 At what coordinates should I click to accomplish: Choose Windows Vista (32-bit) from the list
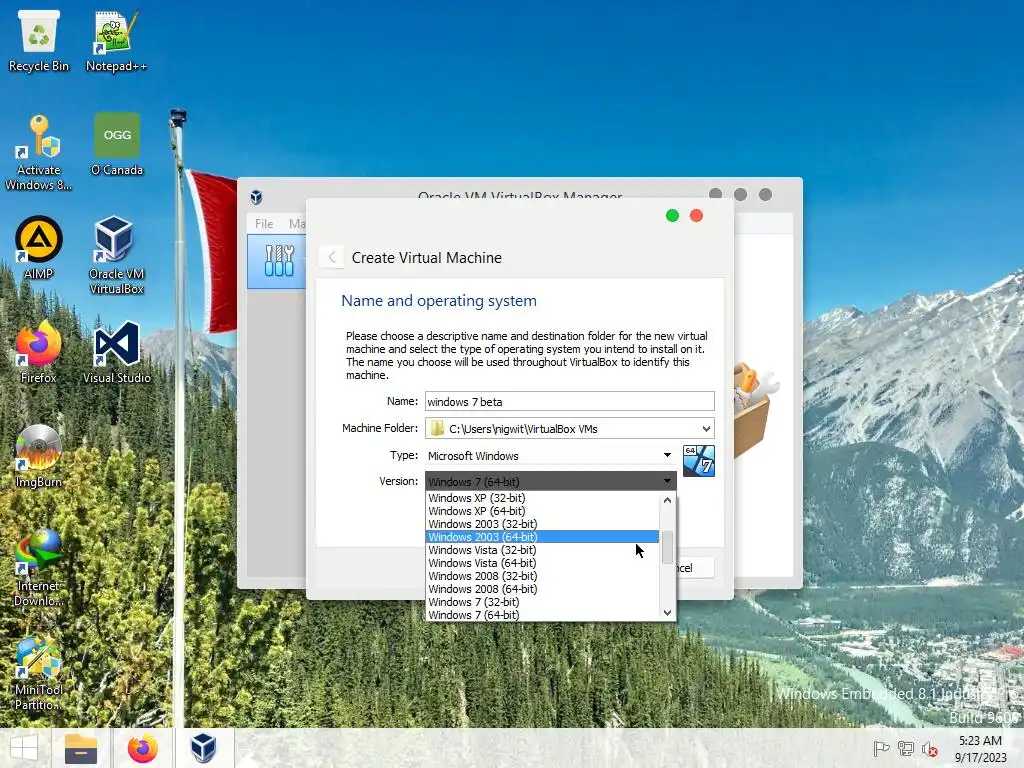[542, 550]
